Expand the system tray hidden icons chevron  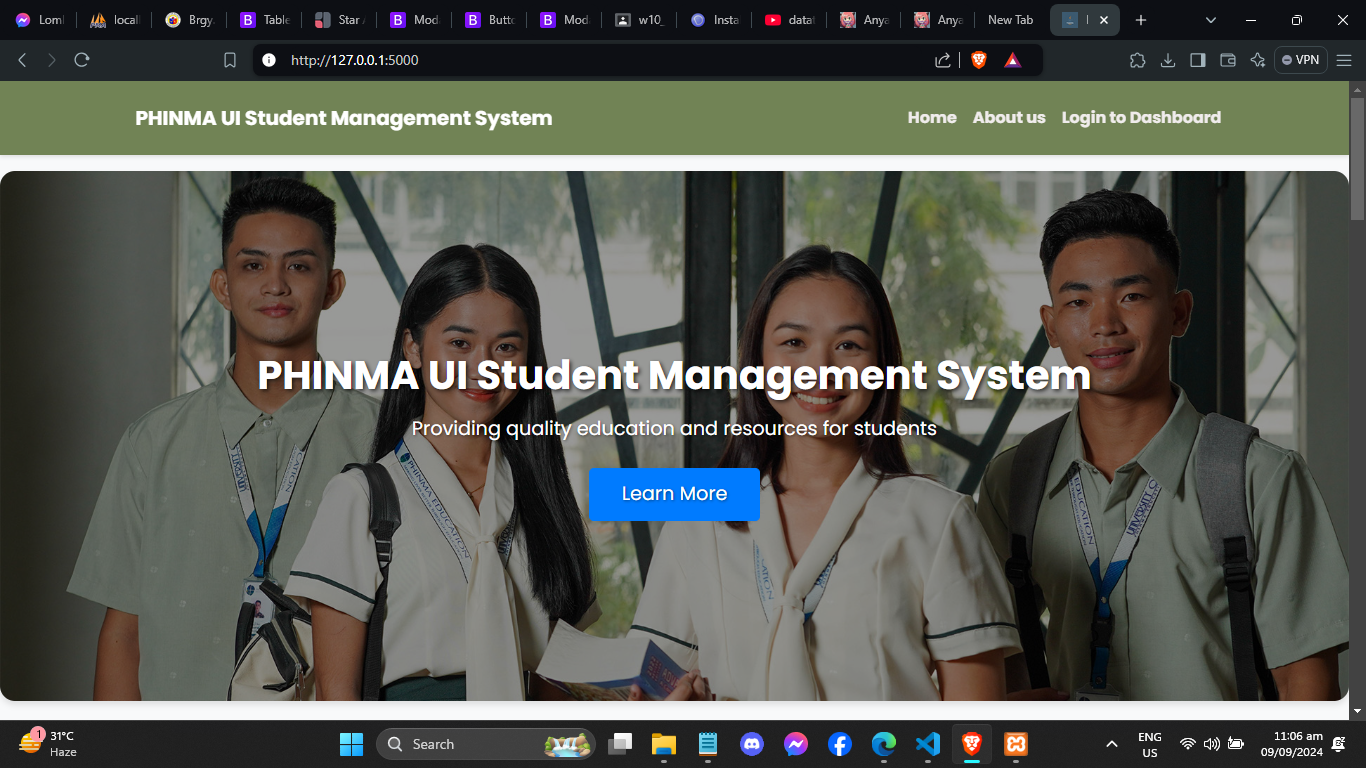pyautogui.click(x=1111, y=744)
